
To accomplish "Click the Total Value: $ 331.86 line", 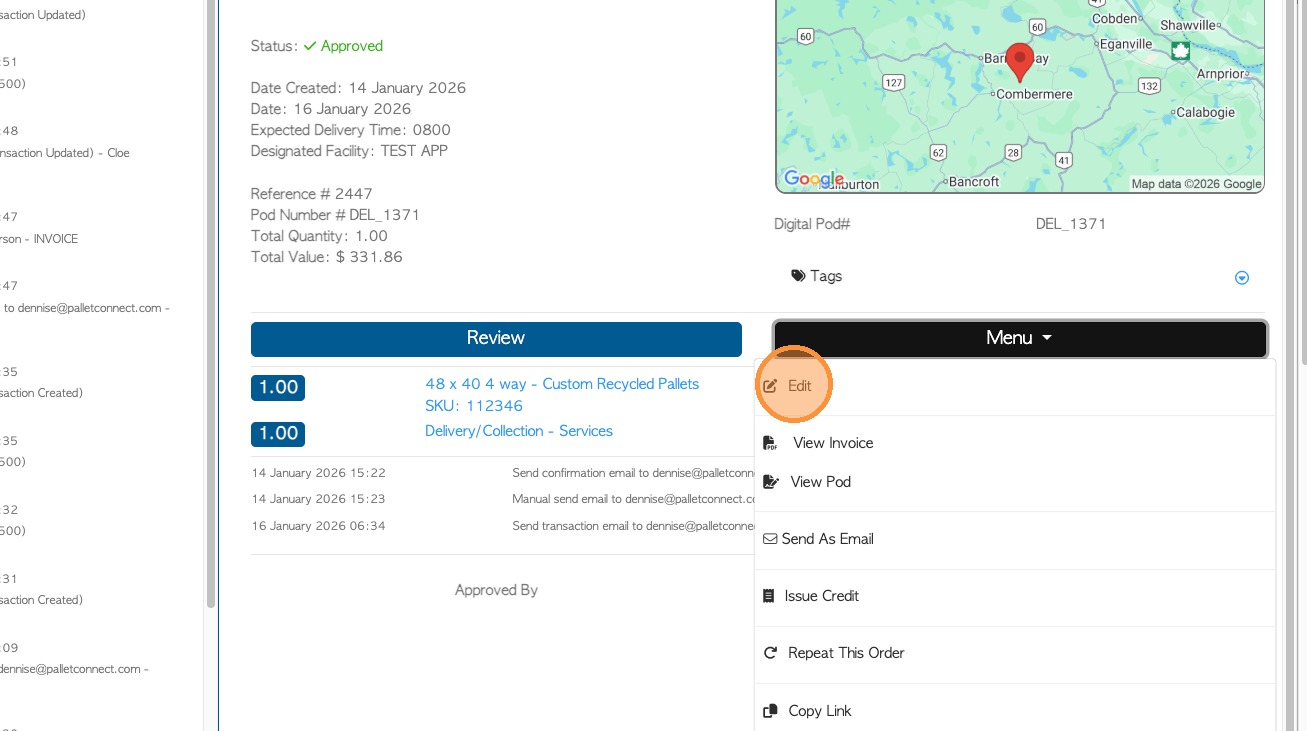I will click(326, 257).
